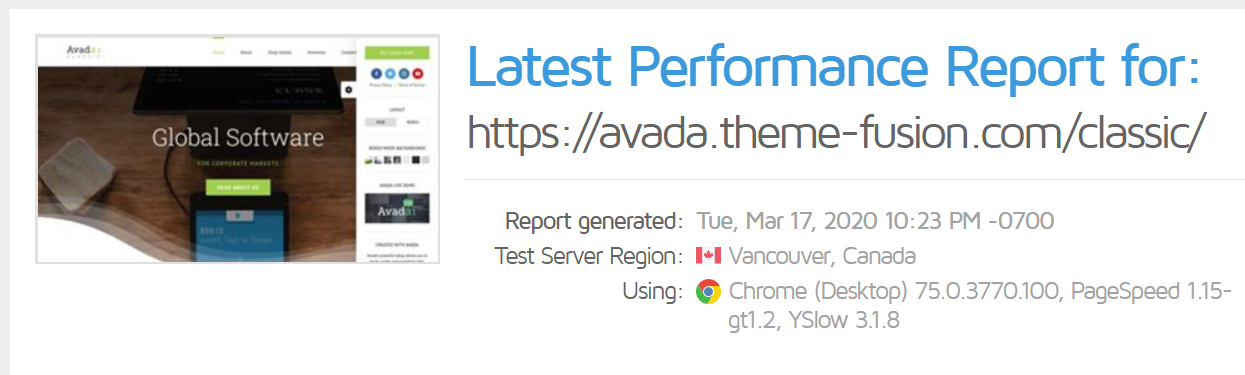1245x375 pixels.
Task: Click the Twitter circle icon in the preview sidebar
Action: [390, 73]
